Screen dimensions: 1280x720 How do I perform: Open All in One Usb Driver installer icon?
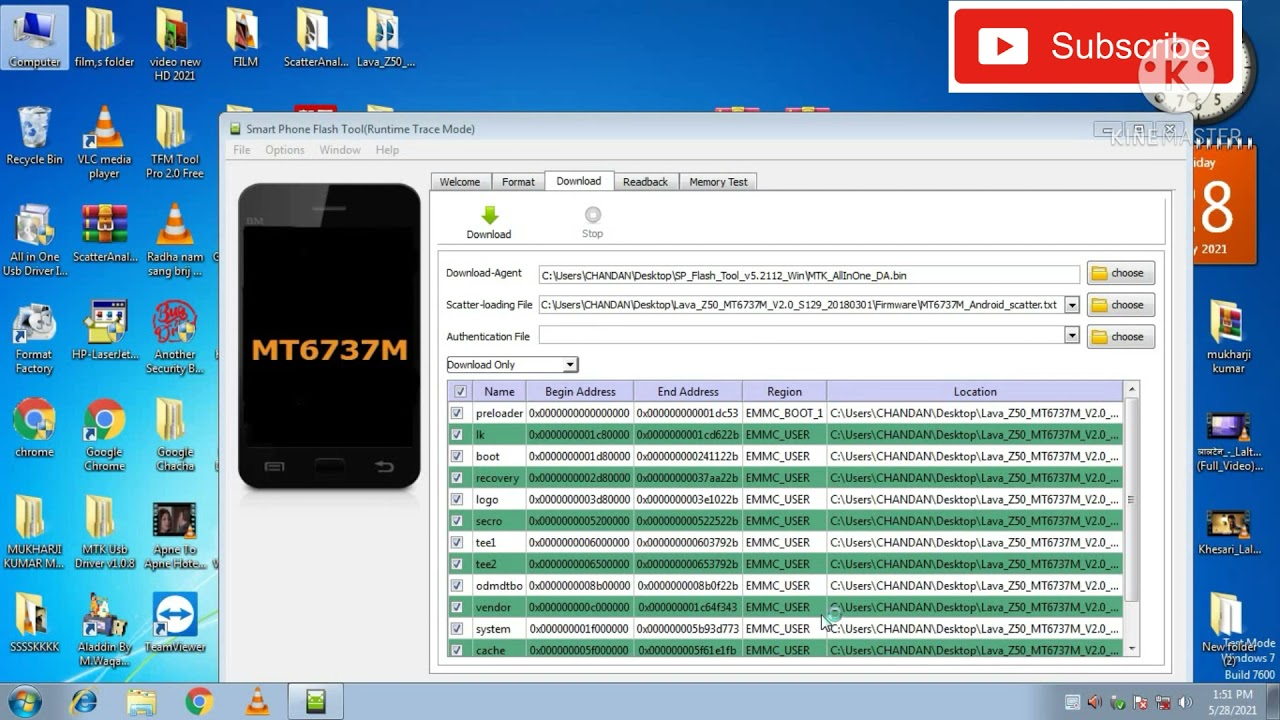tap(34, 240)
